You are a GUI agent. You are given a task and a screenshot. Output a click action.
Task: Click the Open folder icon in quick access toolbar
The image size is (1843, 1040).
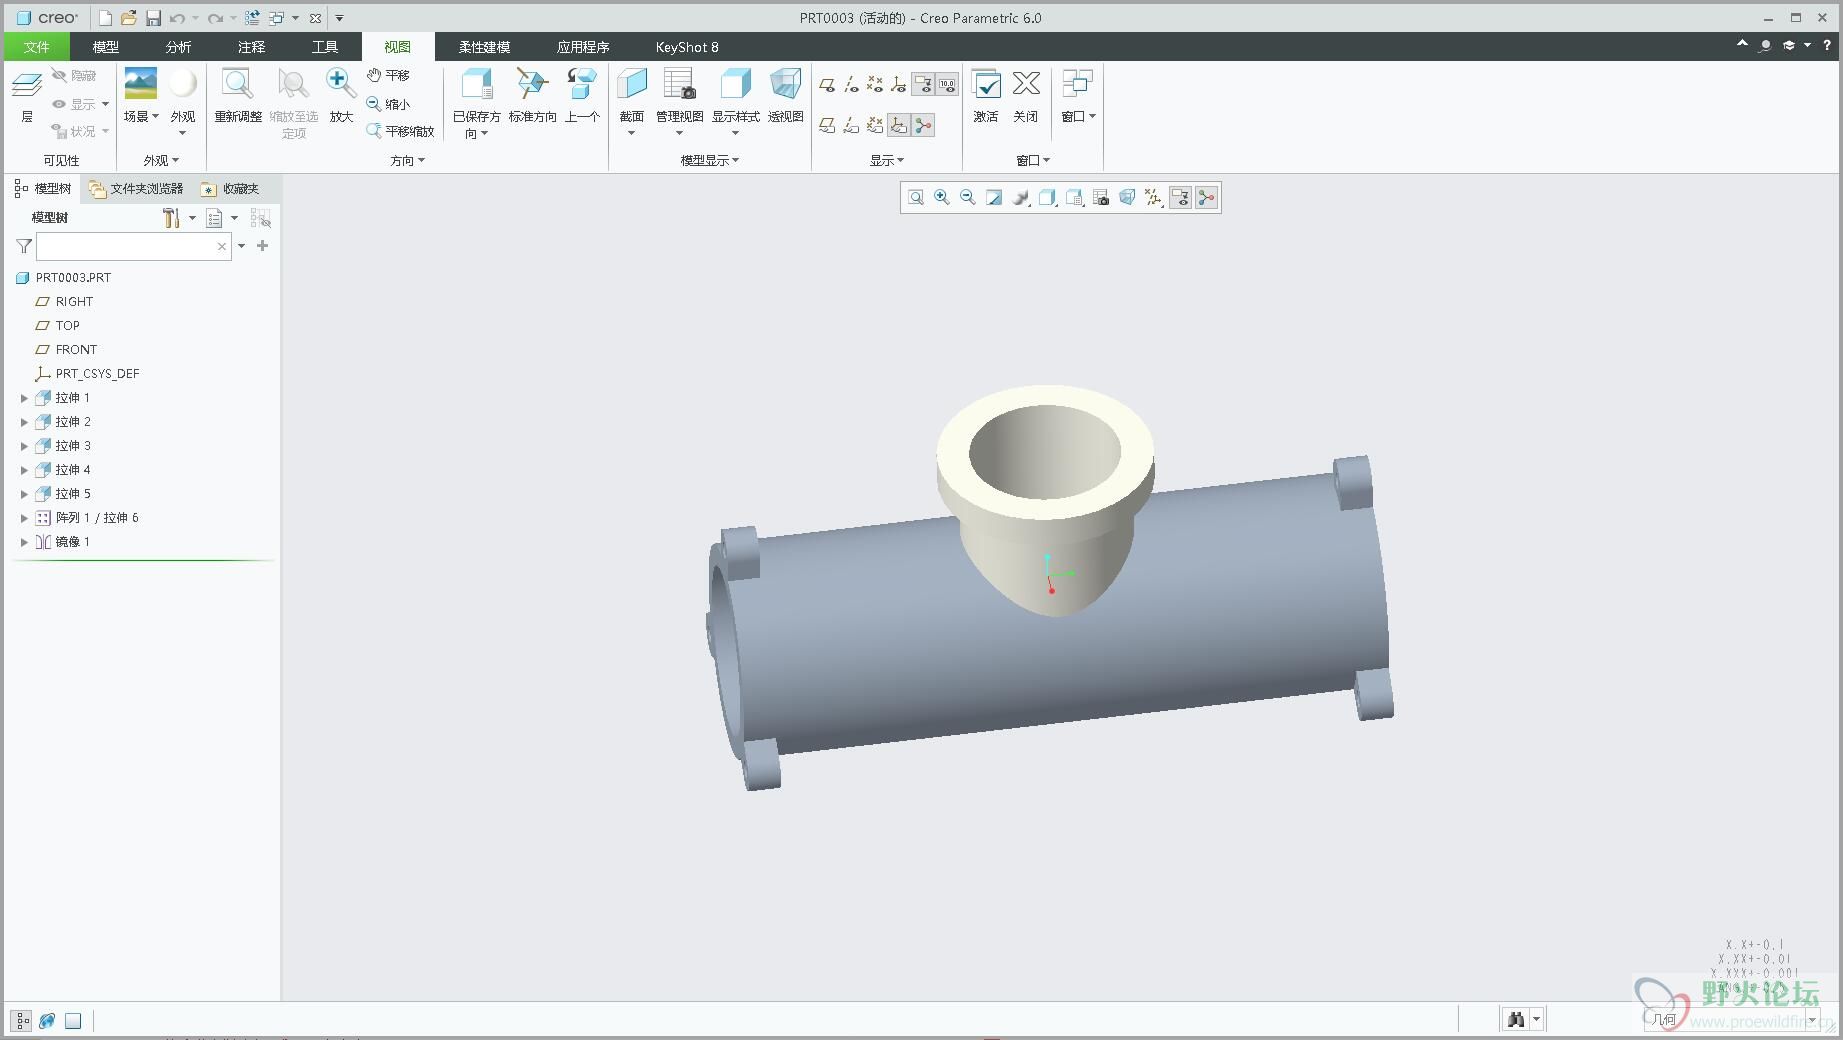129,18
